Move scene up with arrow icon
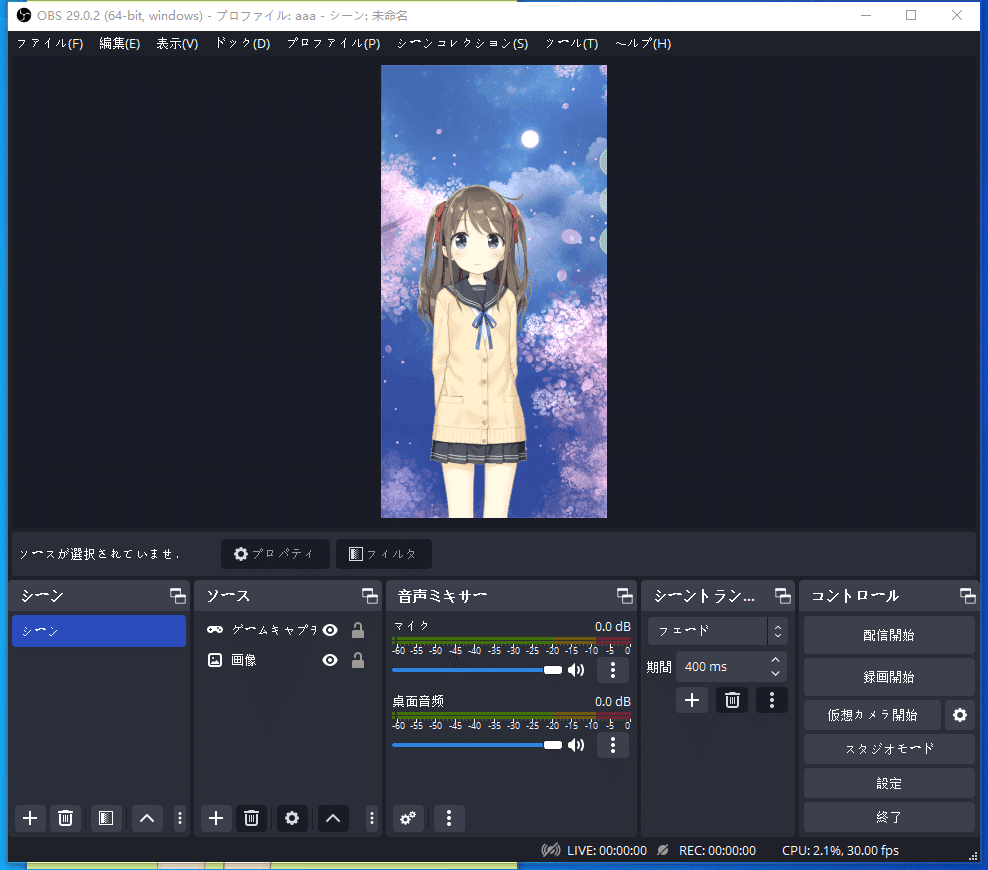 tap(147, 818)
